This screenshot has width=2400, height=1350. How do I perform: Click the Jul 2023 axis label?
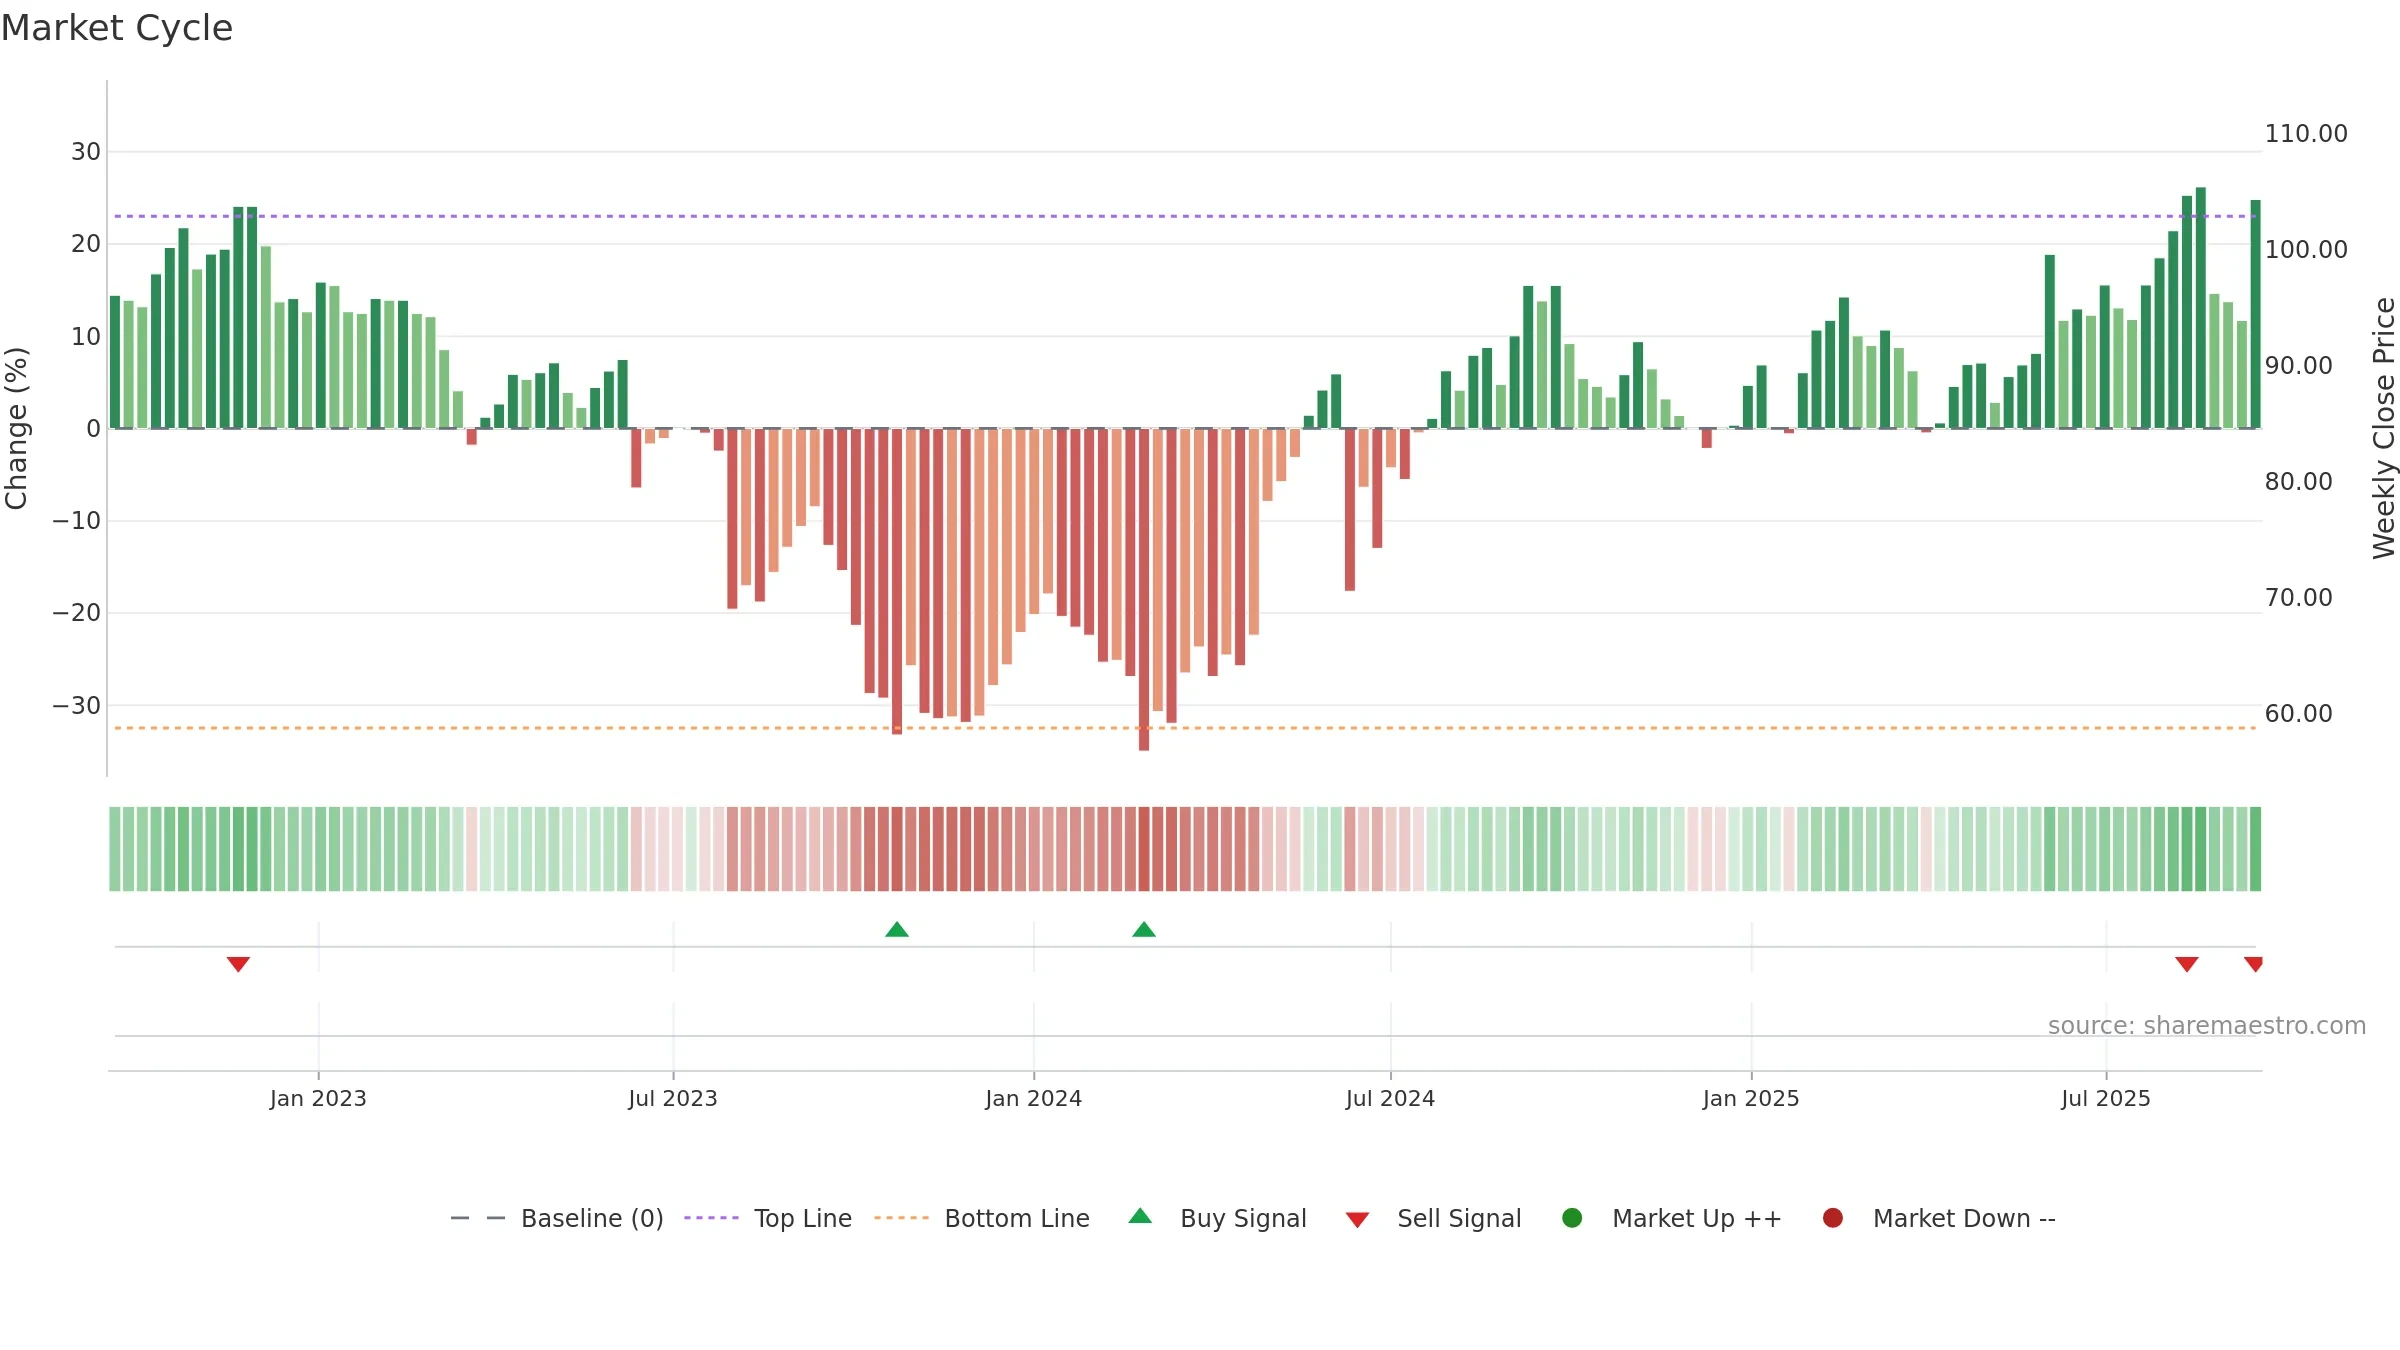(x=673, y=1099)
